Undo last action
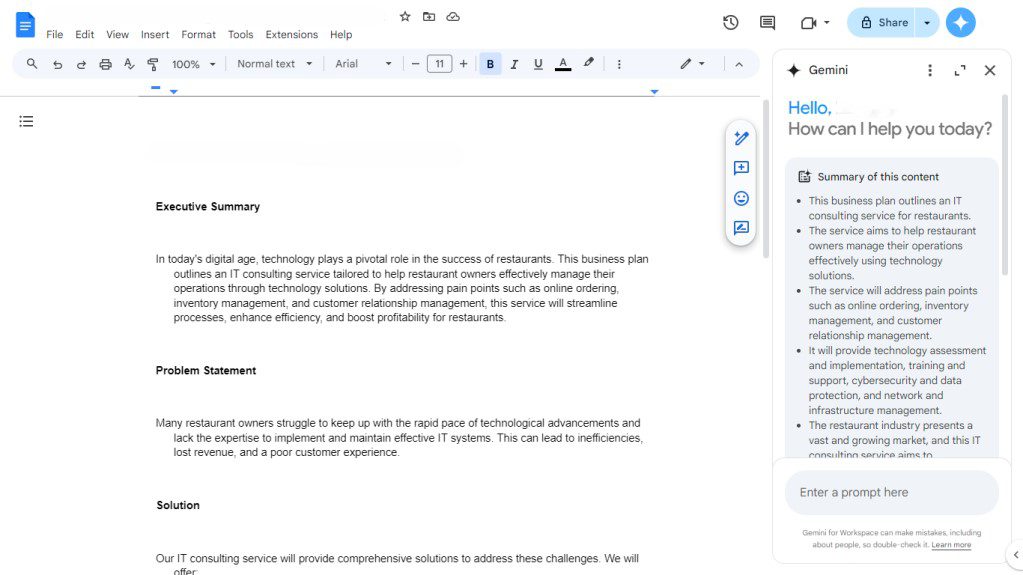Image resolution: width=1023 pixels, height=575 pixels. [57, 64]
